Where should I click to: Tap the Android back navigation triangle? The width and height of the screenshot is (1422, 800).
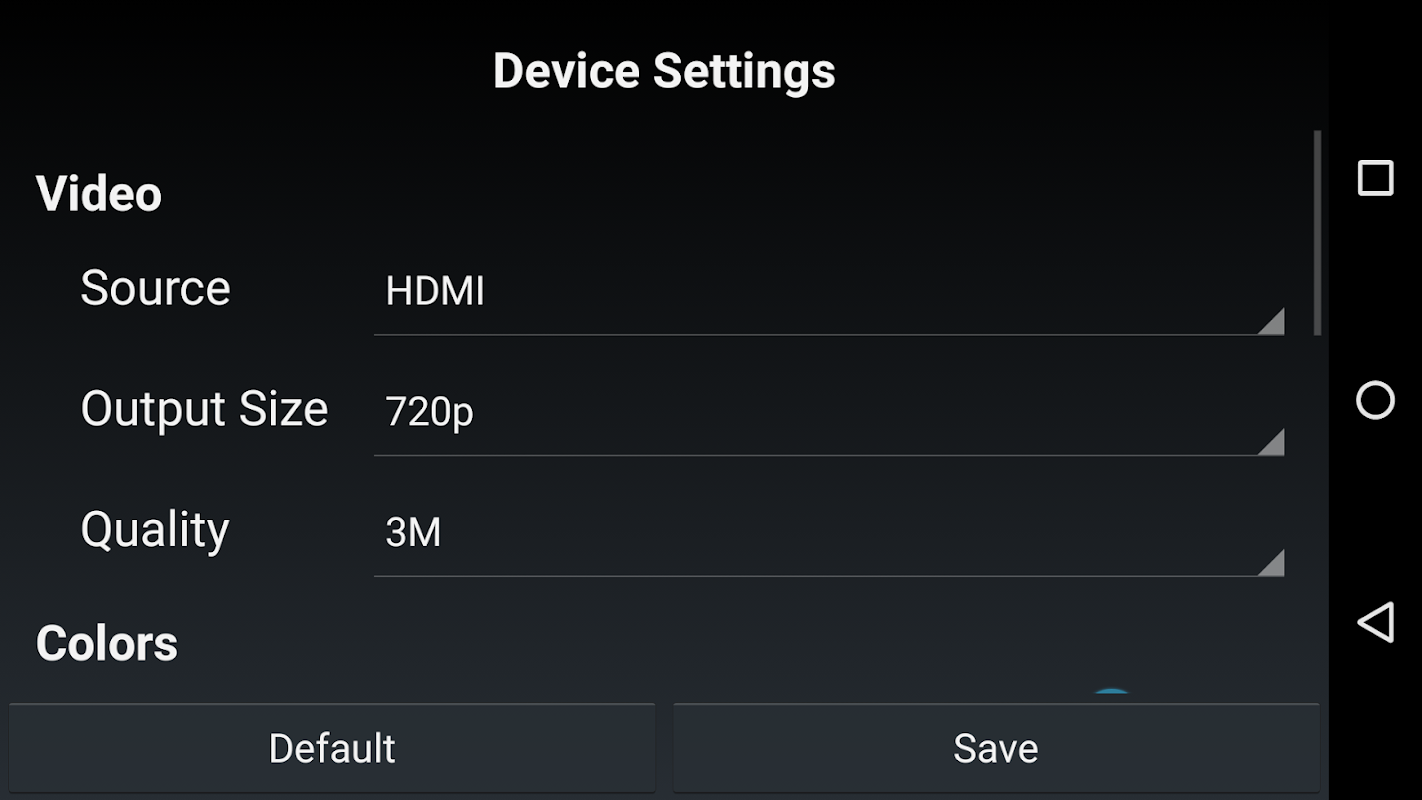[x=1375, y=622]
